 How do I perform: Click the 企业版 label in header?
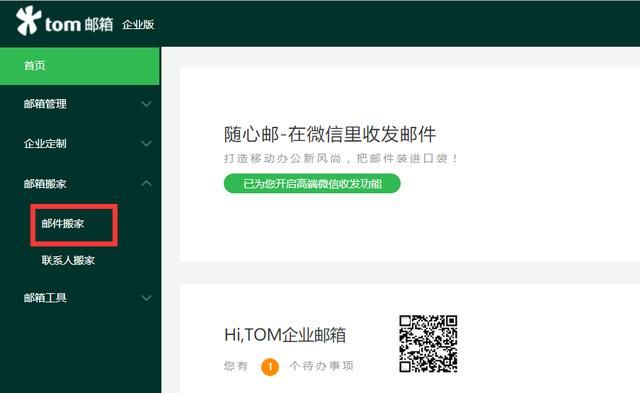[x=138, y=25]
